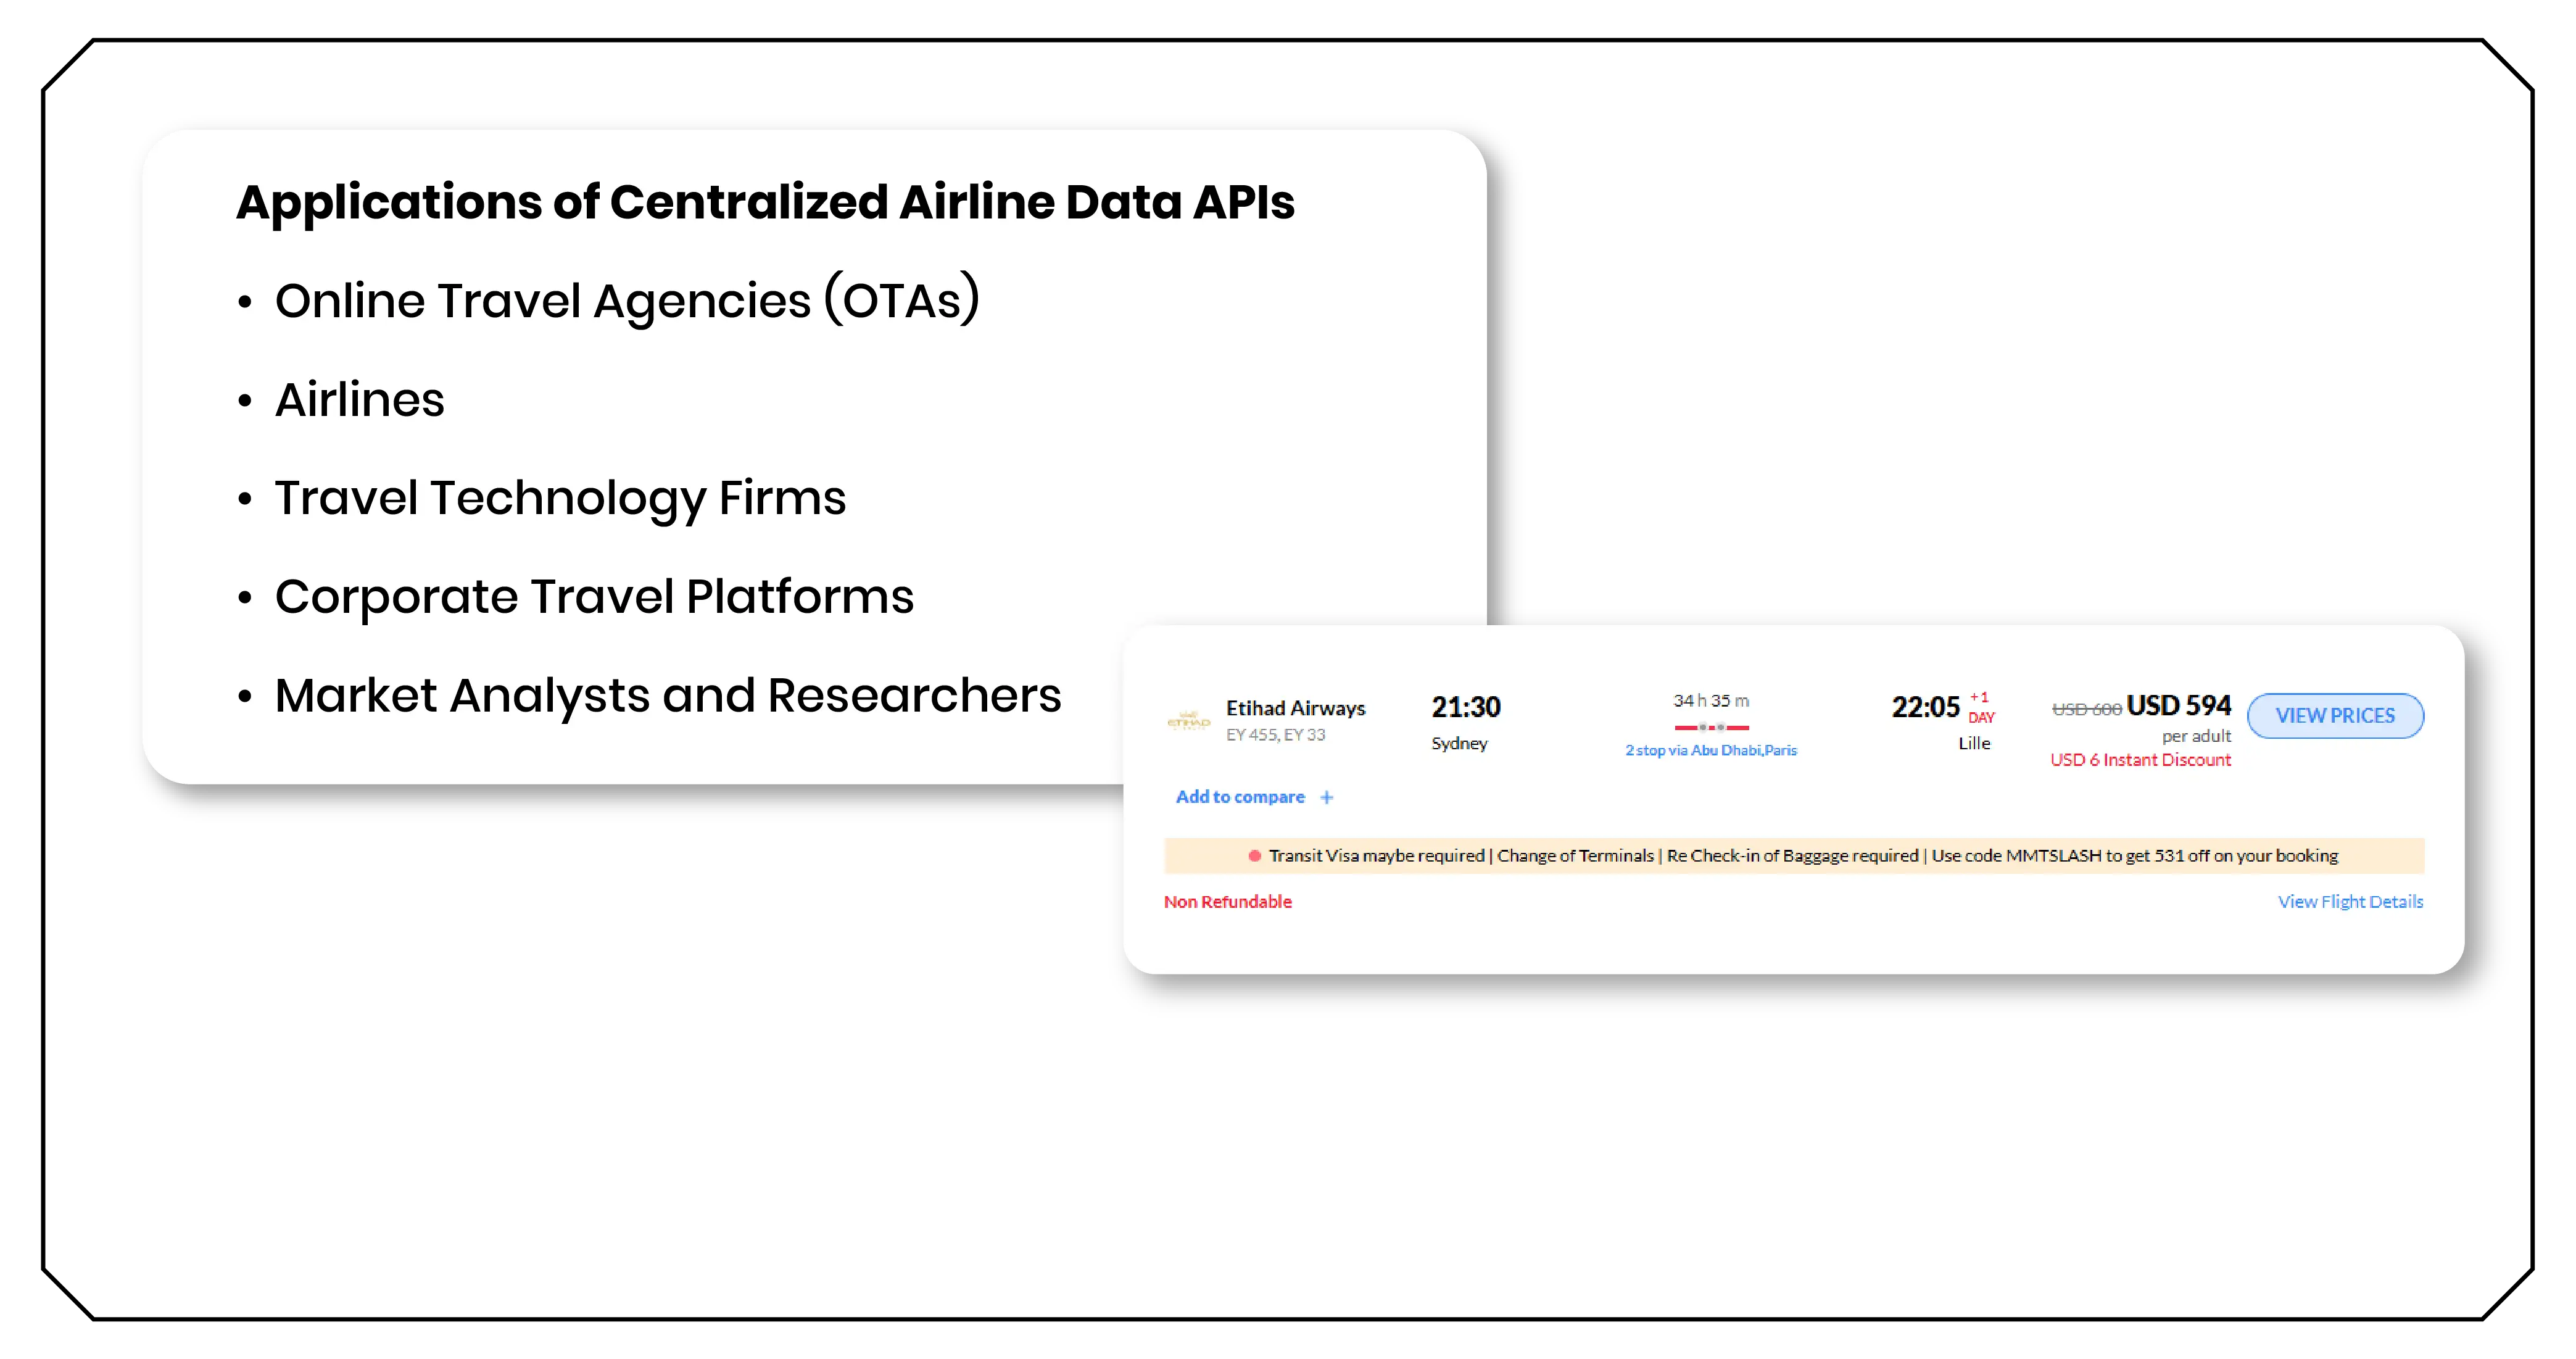
Task: Click the bullet beside Market Analysts and Researchers
Action: point(245,696)
